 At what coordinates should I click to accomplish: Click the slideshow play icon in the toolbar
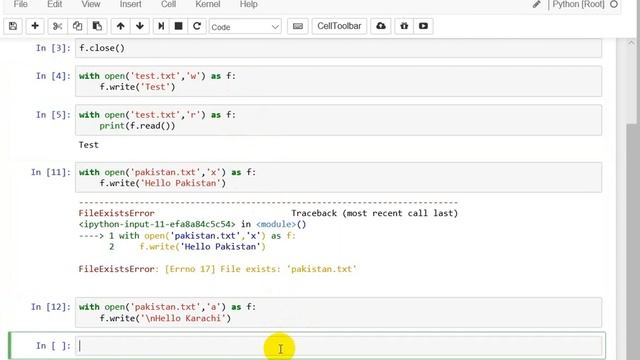tap(423, 26)
